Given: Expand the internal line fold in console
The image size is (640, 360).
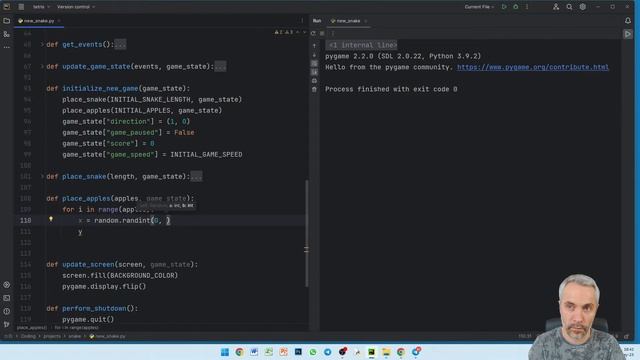Looking at the screenshot, I should pos(362,45).
